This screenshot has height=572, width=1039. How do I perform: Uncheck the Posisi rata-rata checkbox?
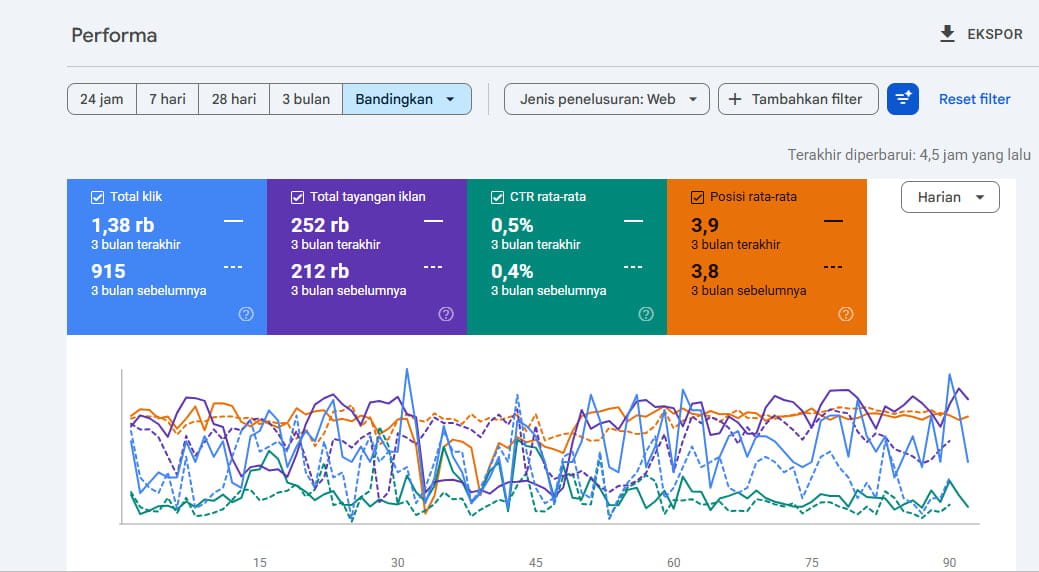tap(697, 197)
